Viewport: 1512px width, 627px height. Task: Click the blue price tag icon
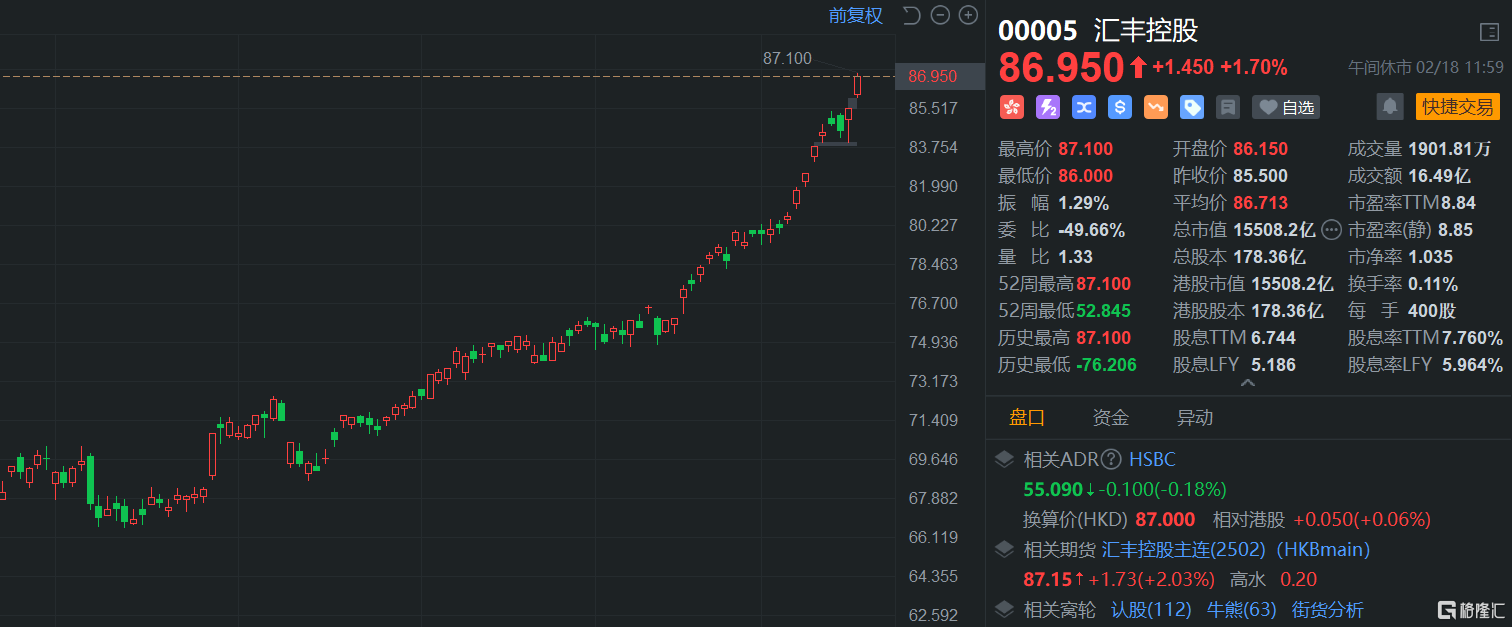tap(1191, 107)
